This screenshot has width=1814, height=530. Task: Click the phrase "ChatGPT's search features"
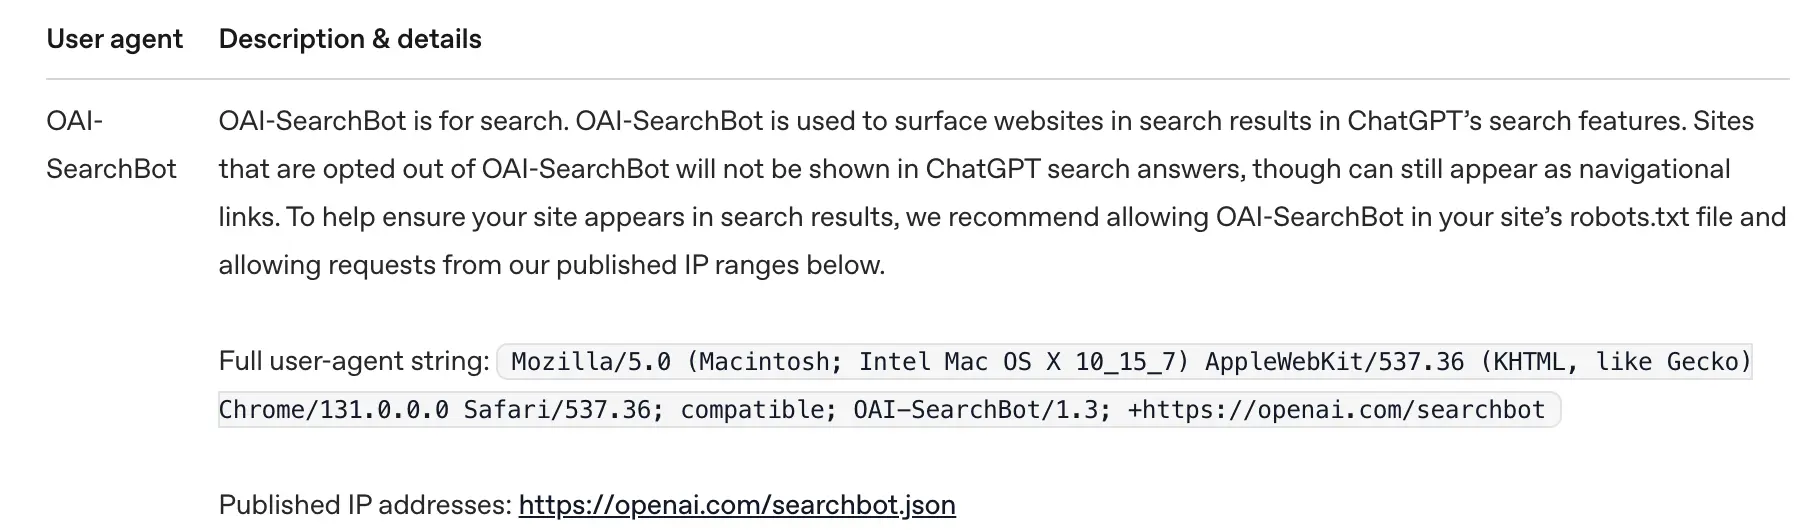point(1516,121)
